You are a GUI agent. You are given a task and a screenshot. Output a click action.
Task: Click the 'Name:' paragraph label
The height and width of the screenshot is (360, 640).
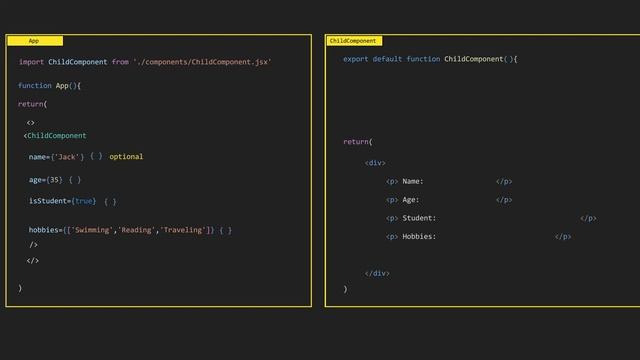pos(413,181)
